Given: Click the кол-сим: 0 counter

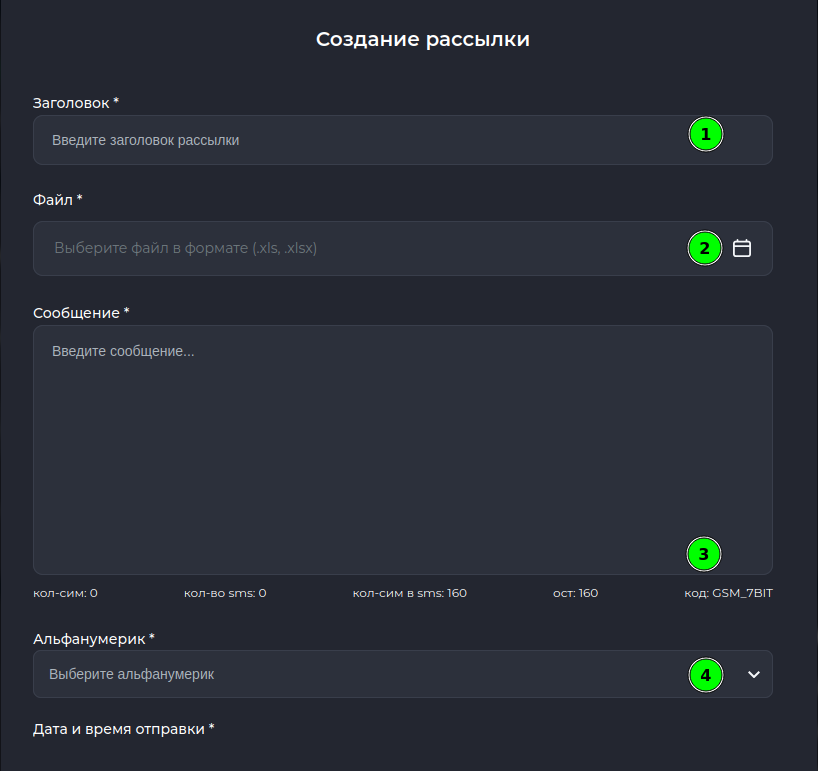Looking at the screenshot, I should point(63,592).
